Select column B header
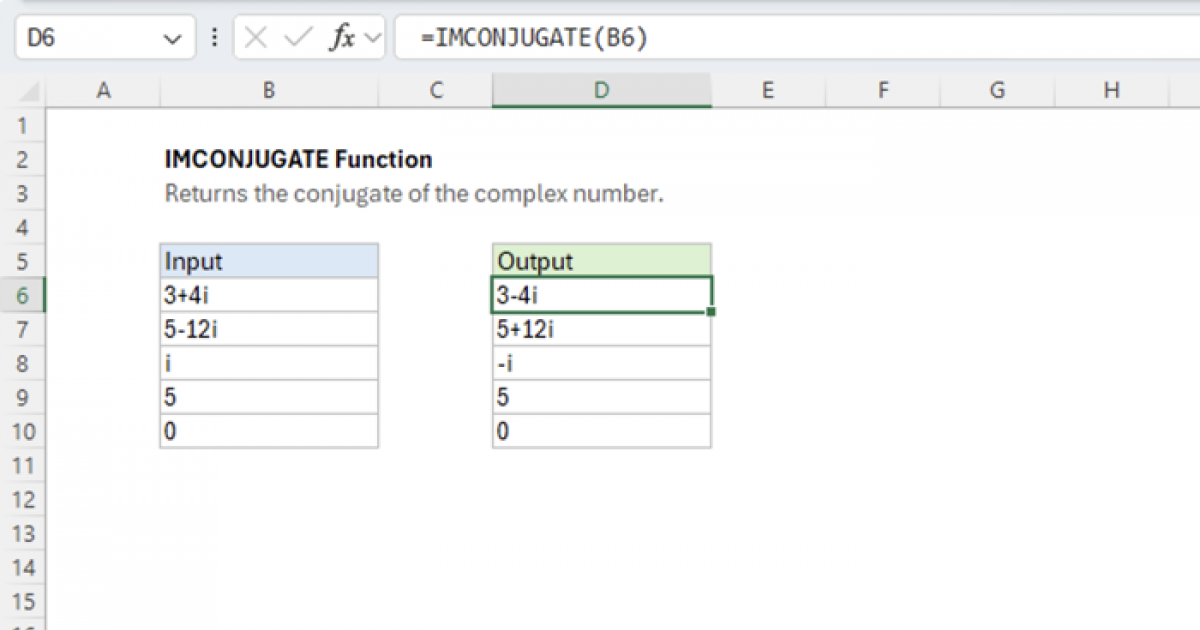The width and height of the screenshot is (1200, 630). coord(268,89)
